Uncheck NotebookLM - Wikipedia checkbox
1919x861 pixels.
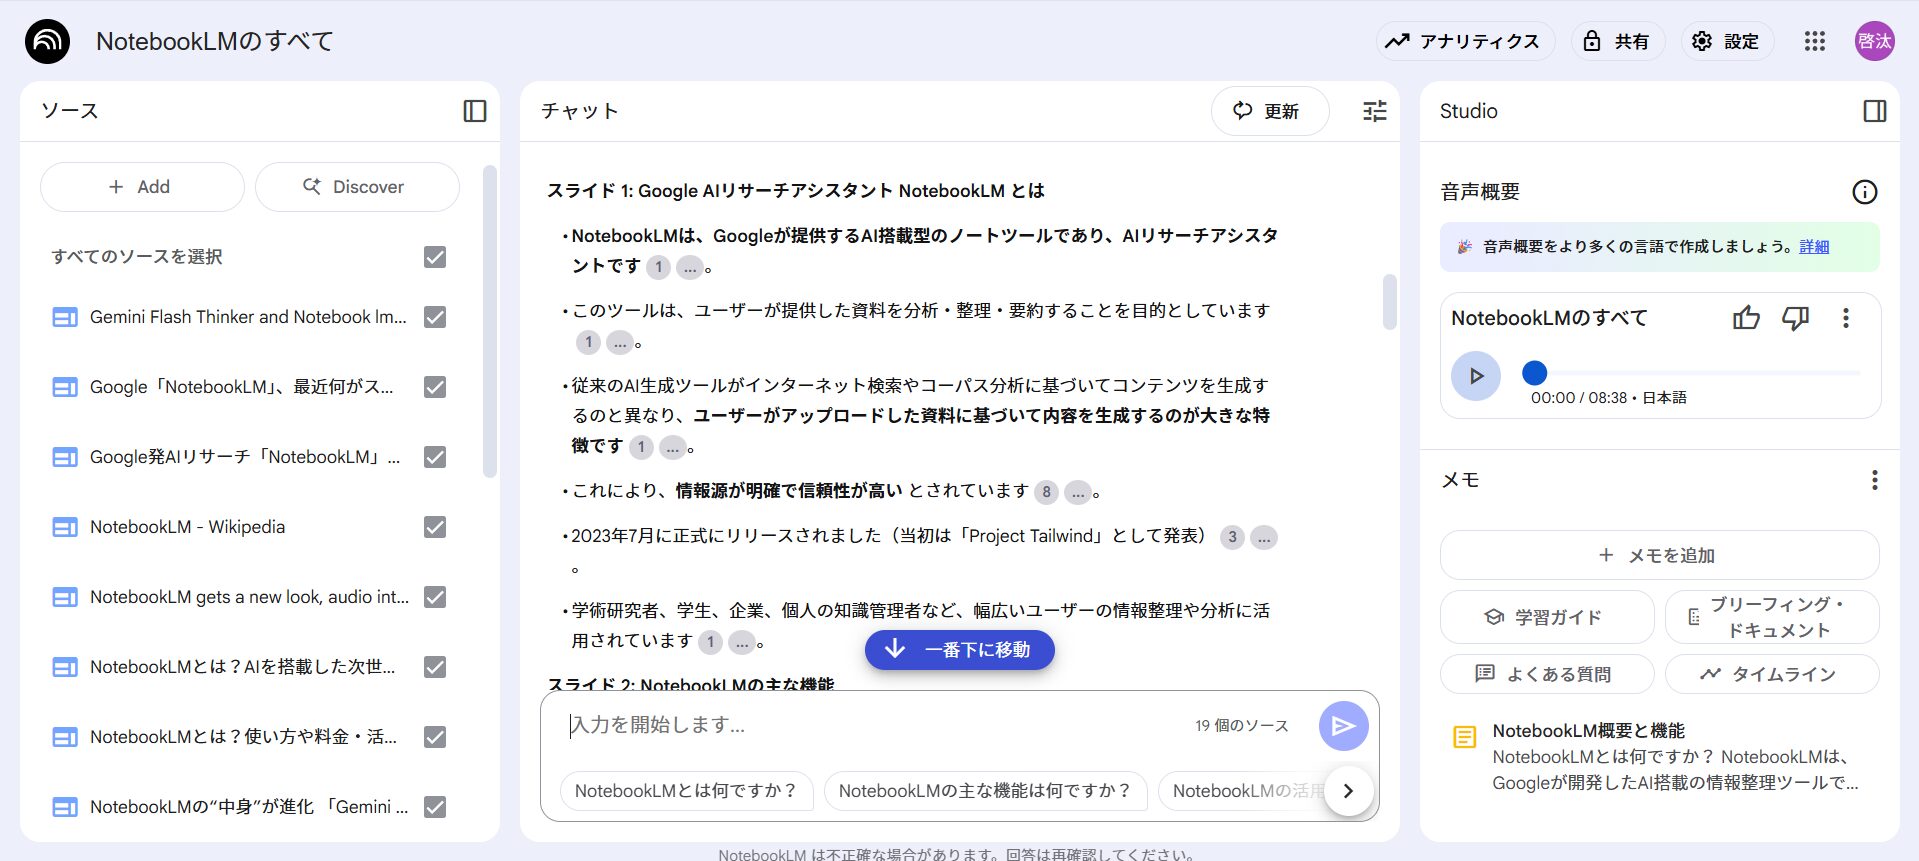[x=435, y=527]
